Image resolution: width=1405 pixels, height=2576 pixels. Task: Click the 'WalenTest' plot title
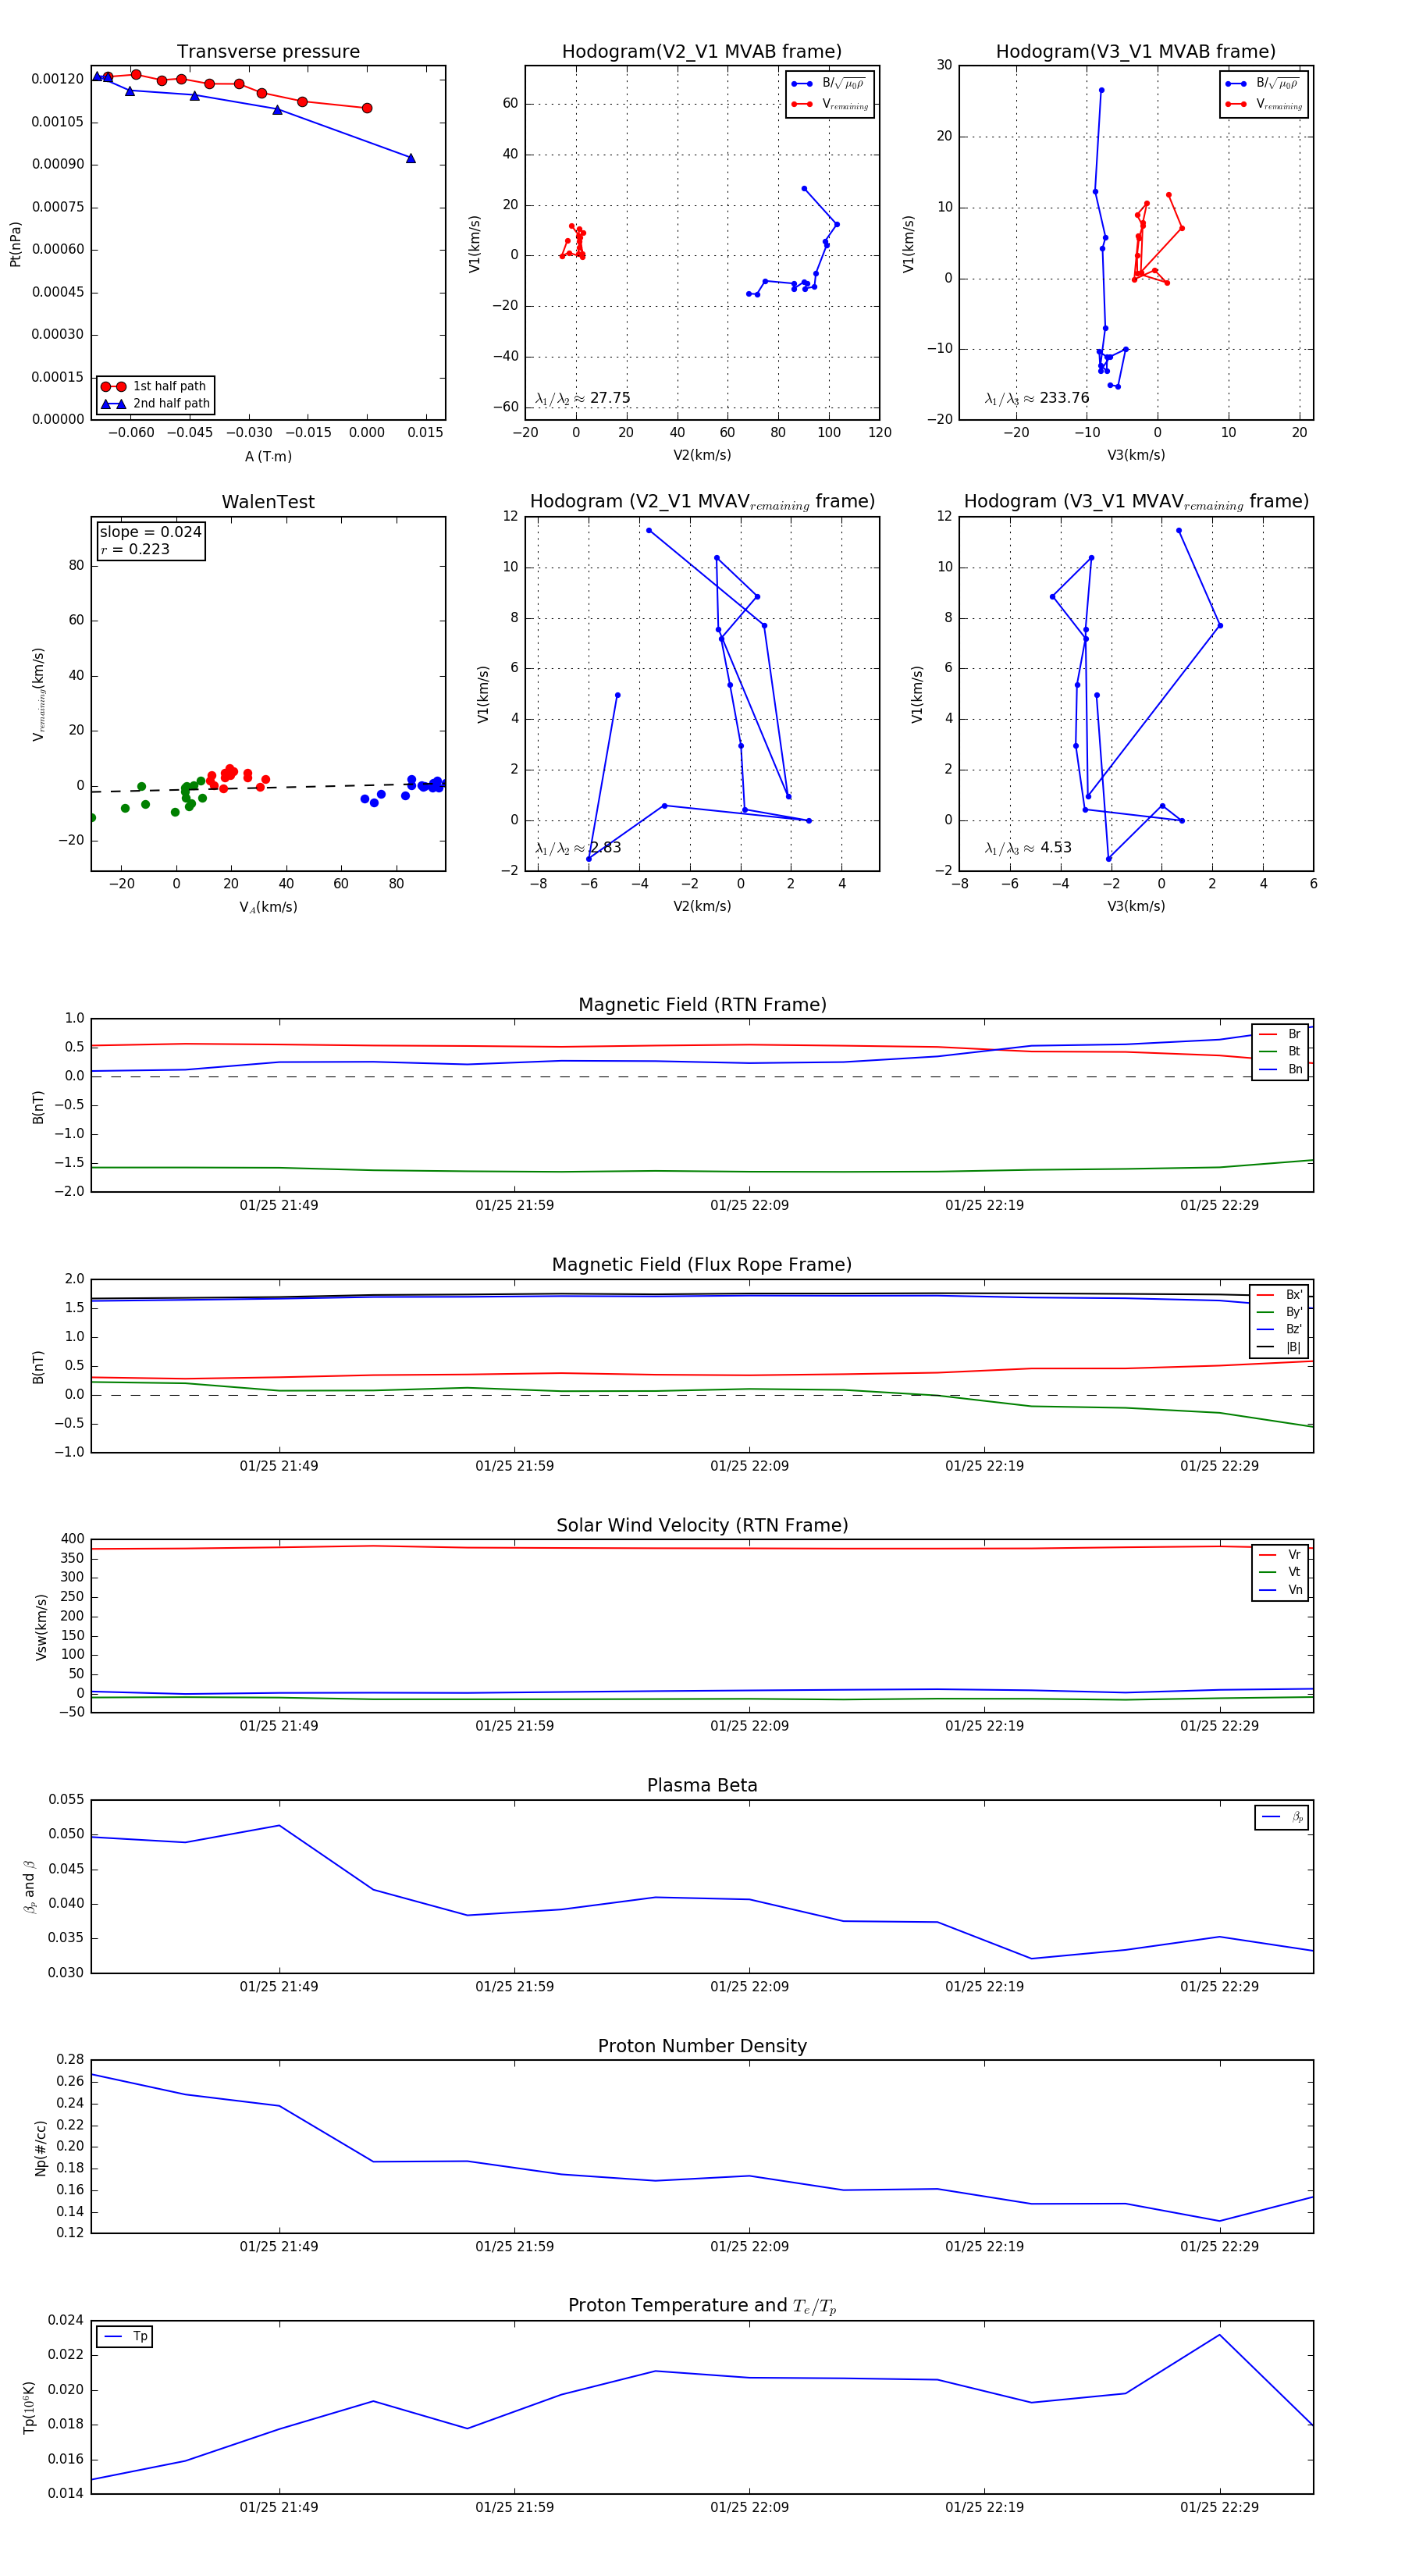(268, 502)
